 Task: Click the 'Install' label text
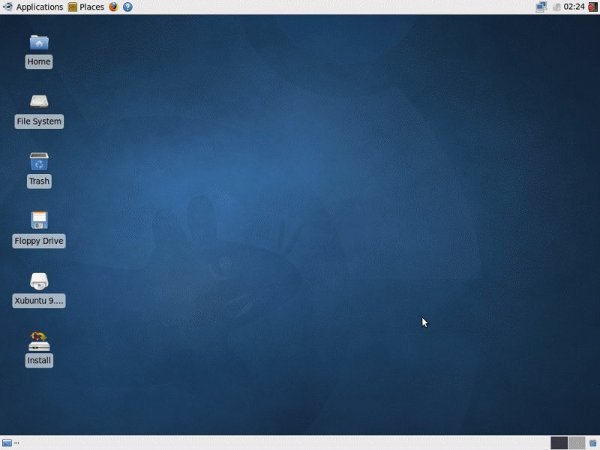tap(39, 360)
